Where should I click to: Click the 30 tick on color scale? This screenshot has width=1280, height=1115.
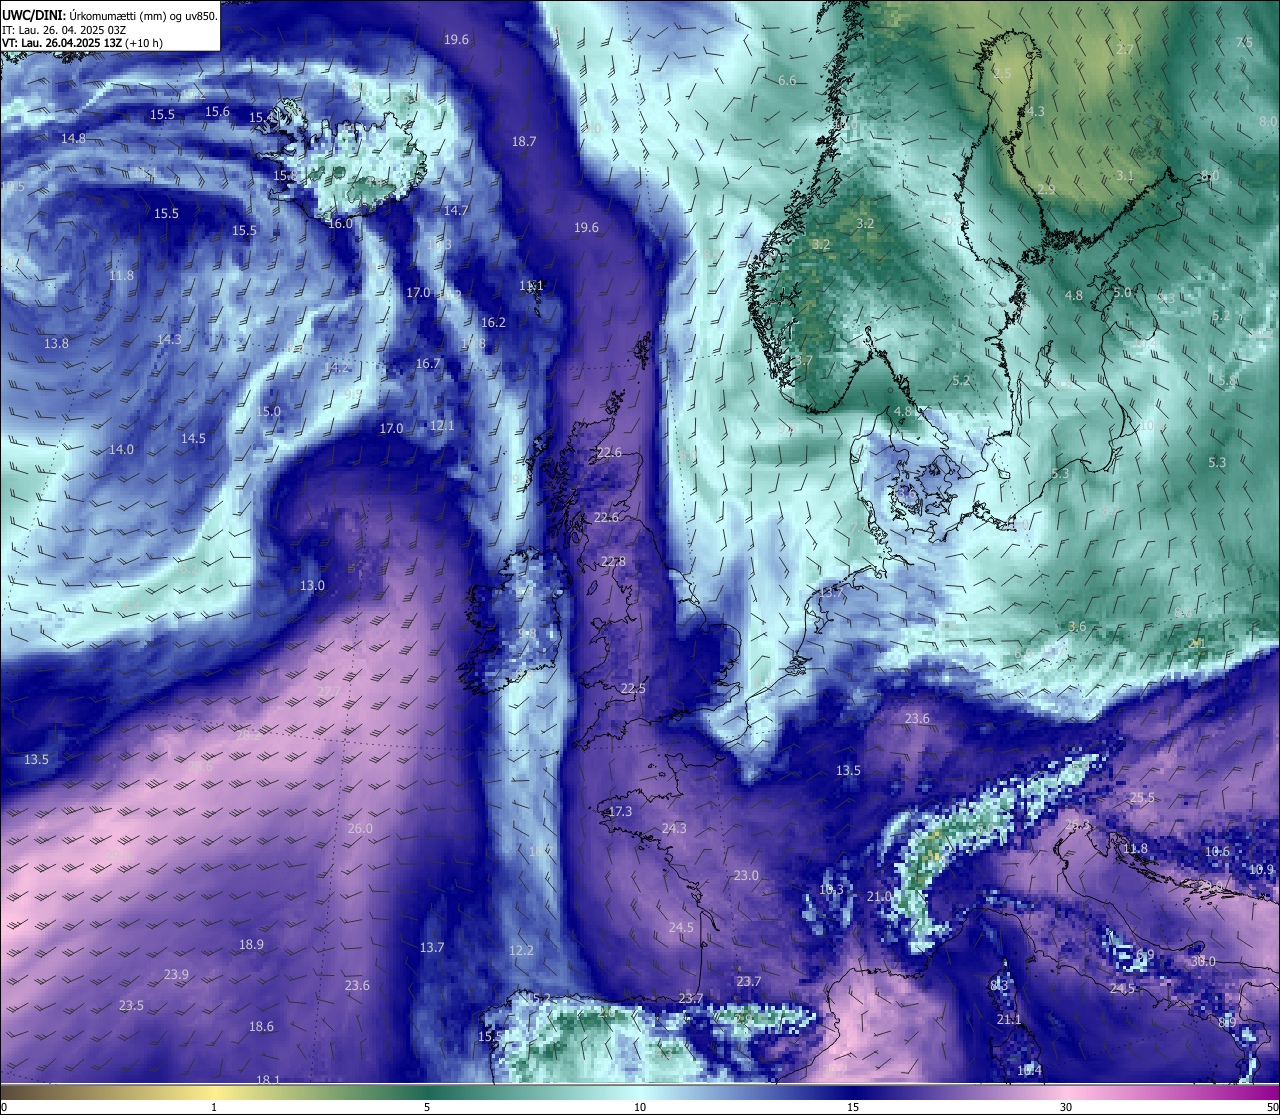pos(1066,1107)
